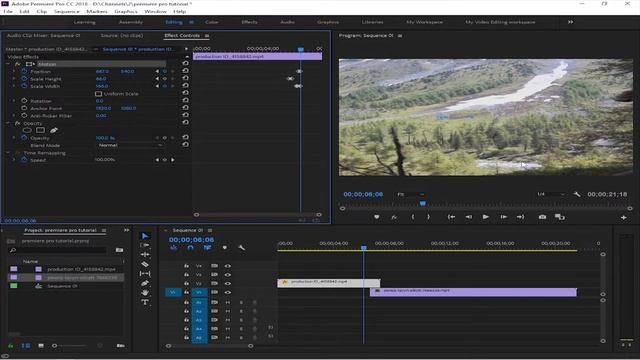Reset the Motion effect
640x360 pixels.
[x=185, y=64]
